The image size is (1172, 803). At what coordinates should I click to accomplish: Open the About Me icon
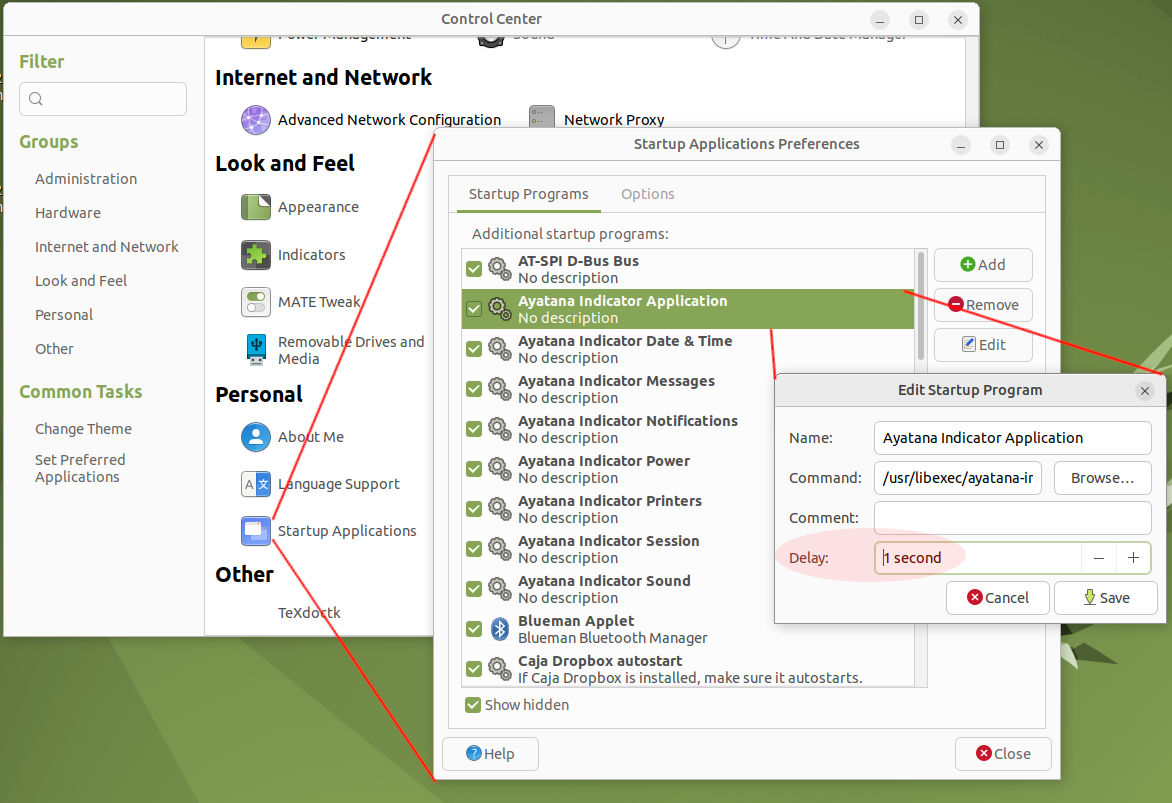coord(256,437)
